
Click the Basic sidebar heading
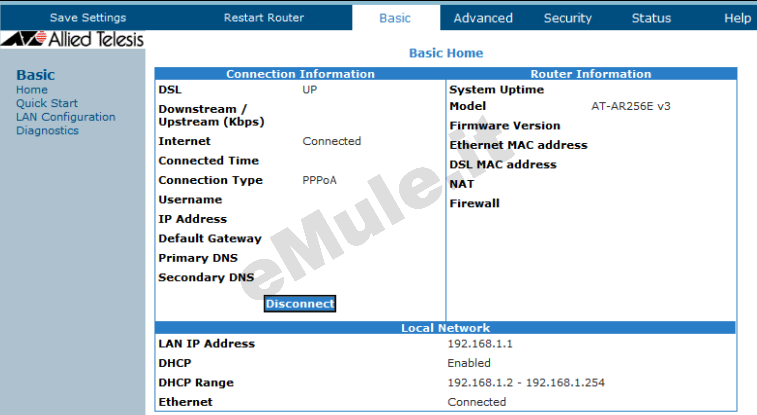pos(36,75)
